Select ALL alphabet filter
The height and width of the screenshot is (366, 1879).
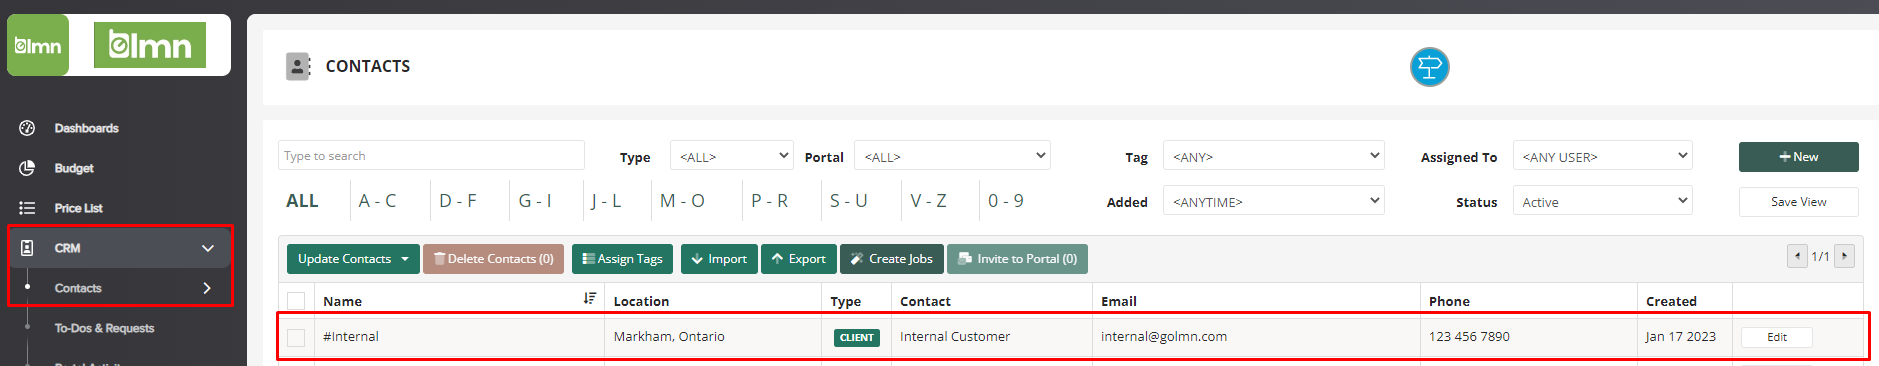tap(302, 201)
